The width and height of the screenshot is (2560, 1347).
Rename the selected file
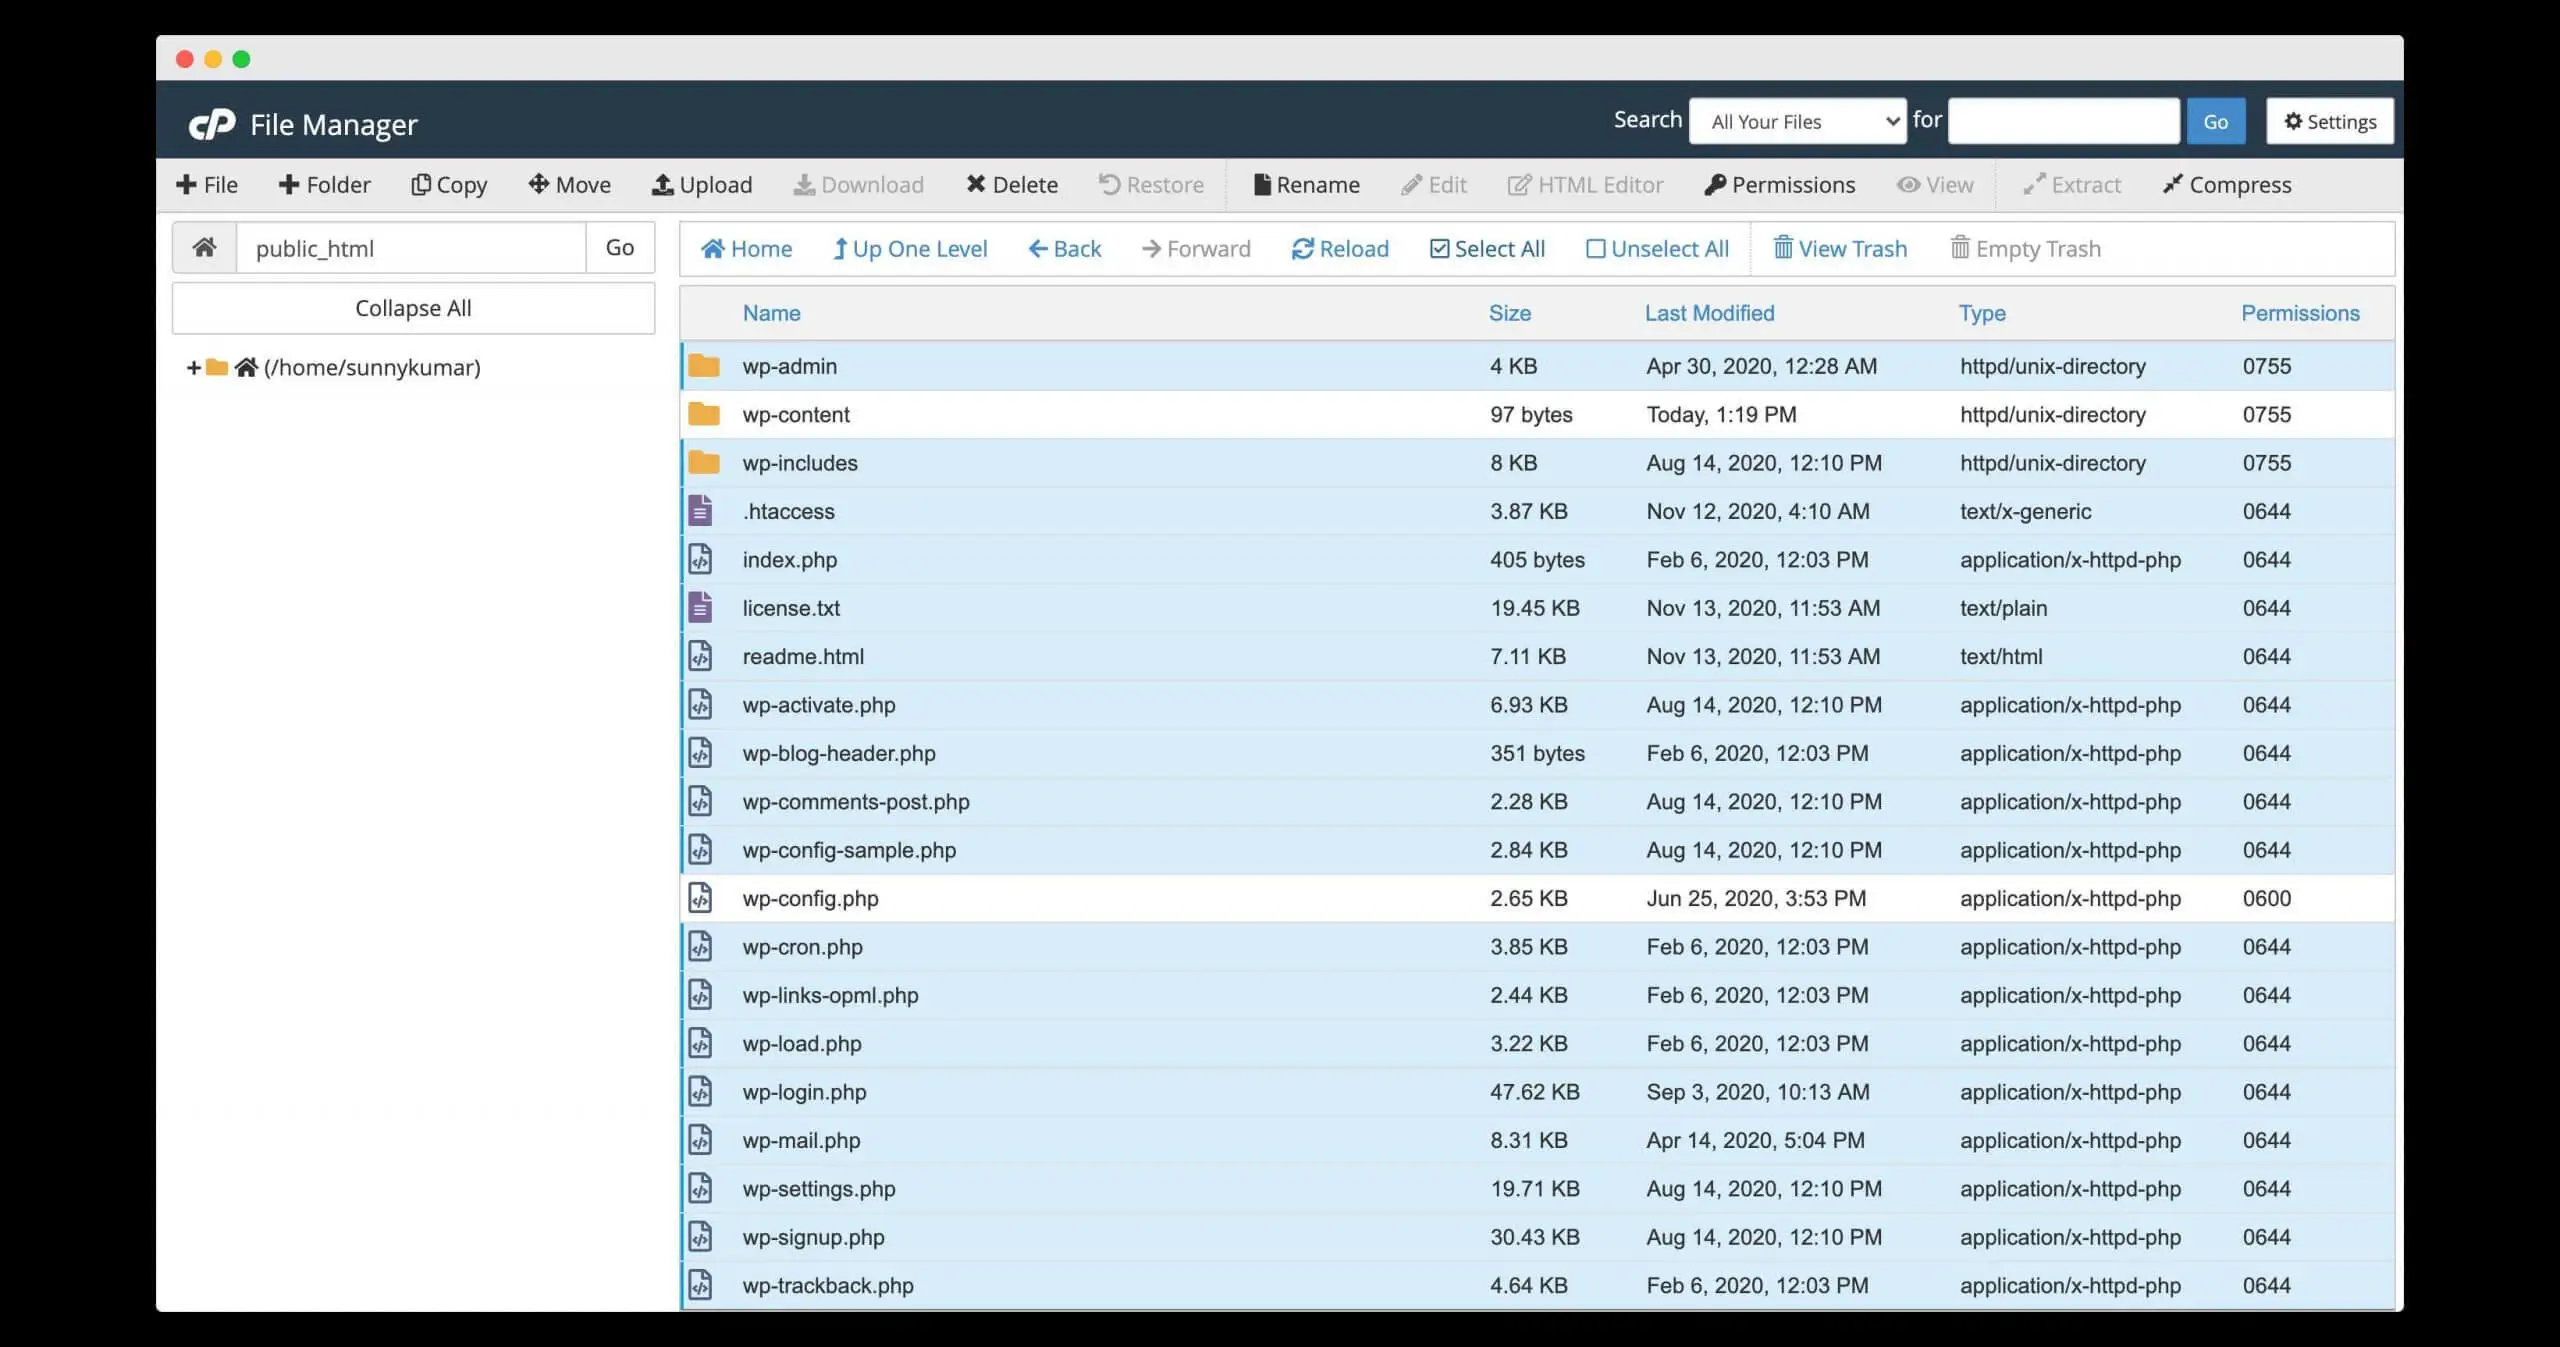coord(1306,184)
